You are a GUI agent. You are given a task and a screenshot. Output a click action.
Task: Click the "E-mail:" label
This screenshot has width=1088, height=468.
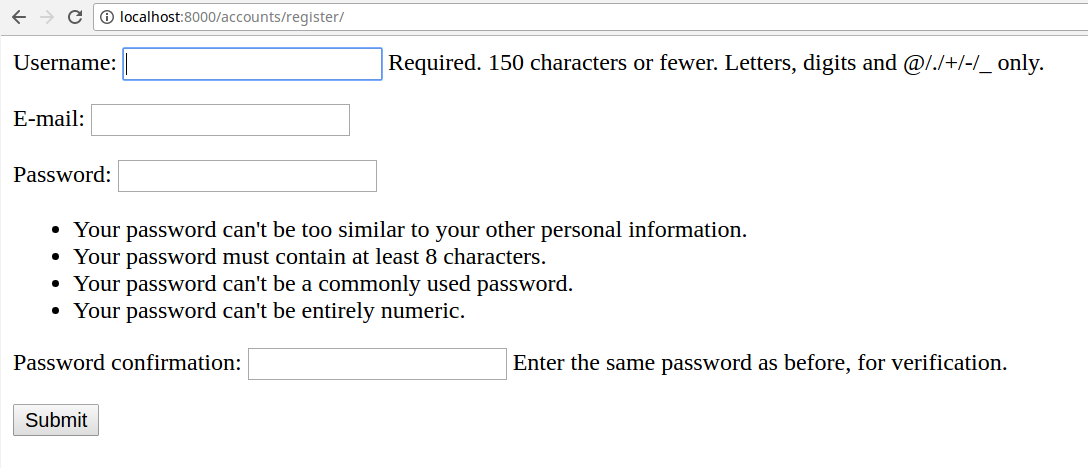tap(49, 119)
